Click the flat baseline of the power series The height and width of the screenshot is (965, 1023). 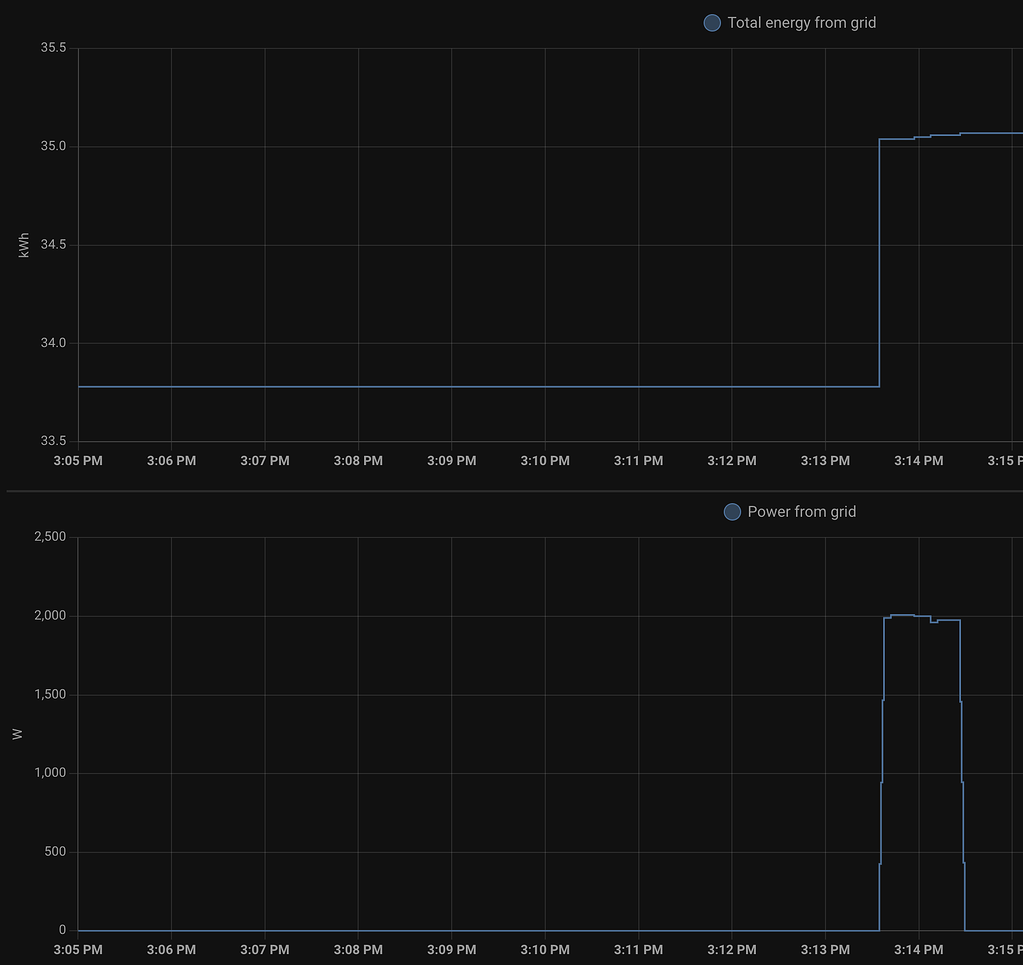450,928
